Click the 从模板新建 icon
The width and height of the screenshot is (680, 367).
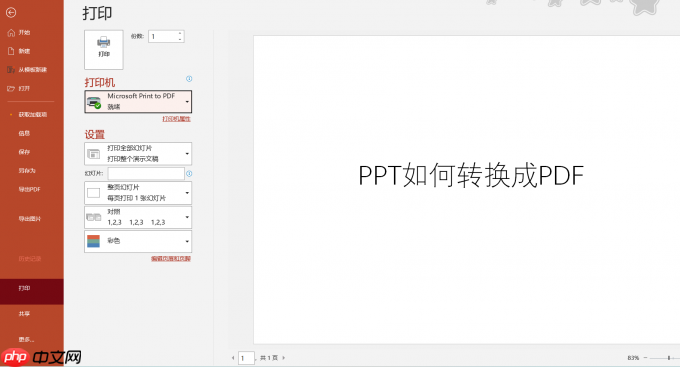click(11, 69)
